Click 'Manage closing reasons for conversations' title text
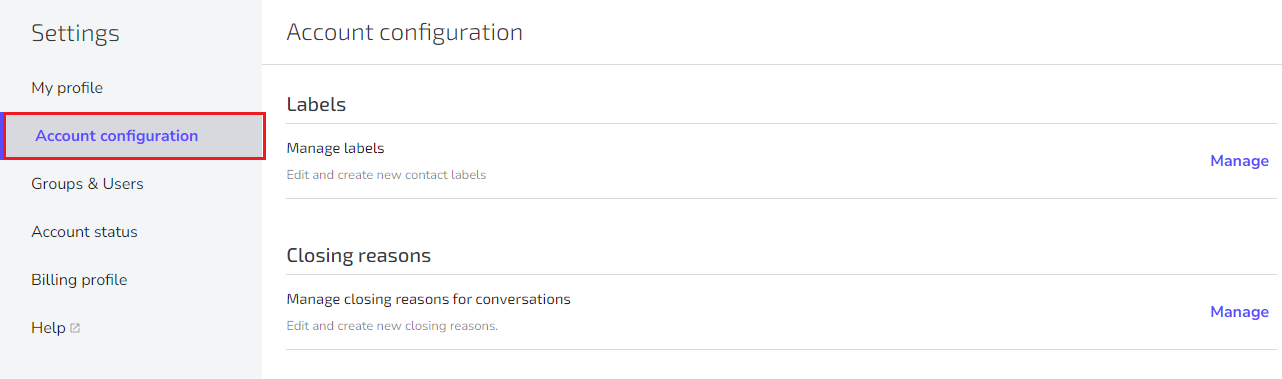1282x379 pixels. click(x=428, y=299)
